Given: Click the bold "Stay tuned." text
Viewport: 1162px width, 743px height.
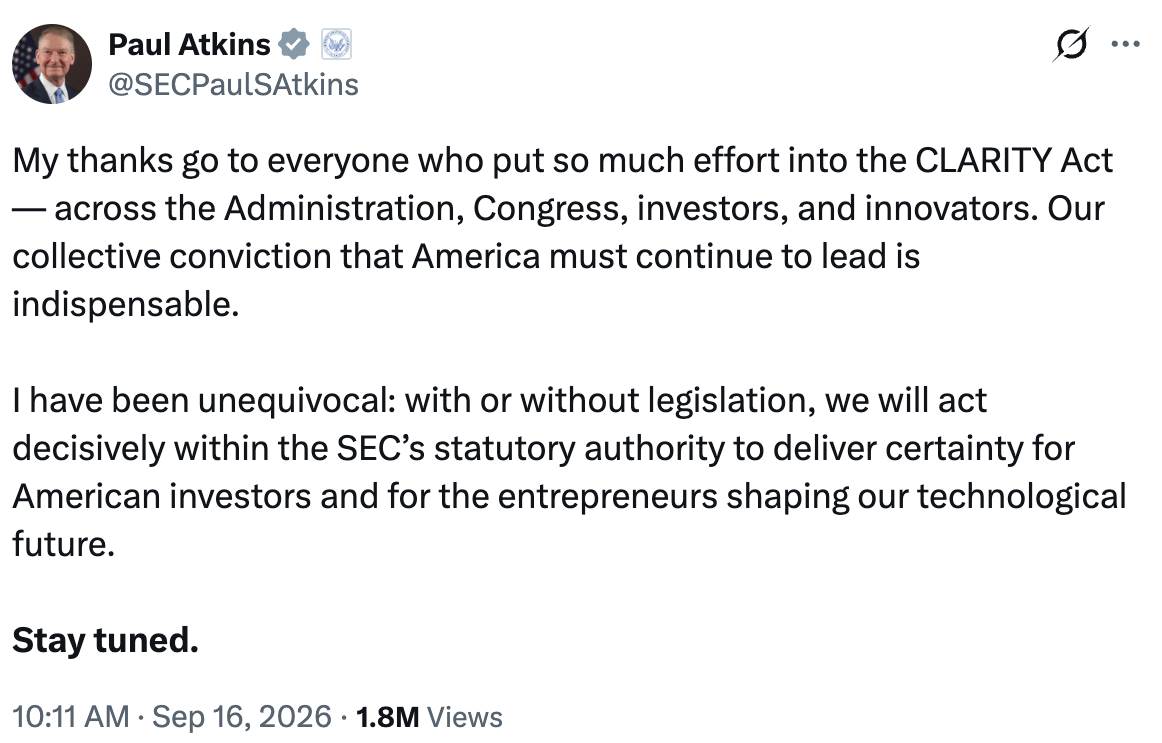Looking at the screenshot, I should 105,641.
